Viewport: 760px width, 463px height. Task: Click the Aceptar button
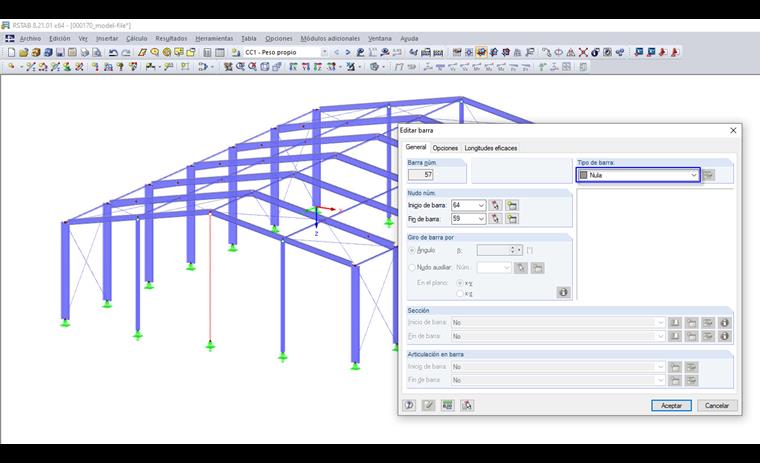coord(671,405)
